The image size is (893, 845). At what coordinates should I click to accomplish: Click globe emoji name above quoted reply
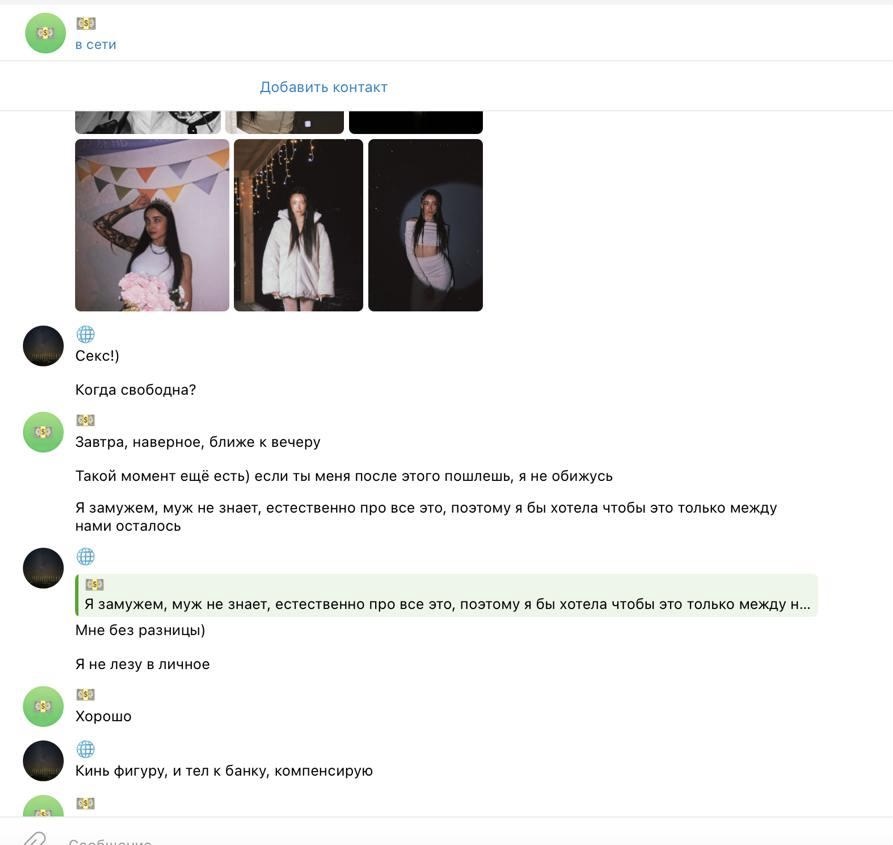coord(85,556)
